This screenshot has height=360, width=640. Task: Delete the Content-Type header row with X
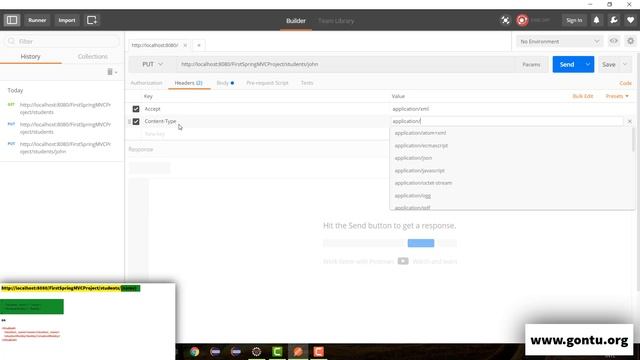(629, 121)
